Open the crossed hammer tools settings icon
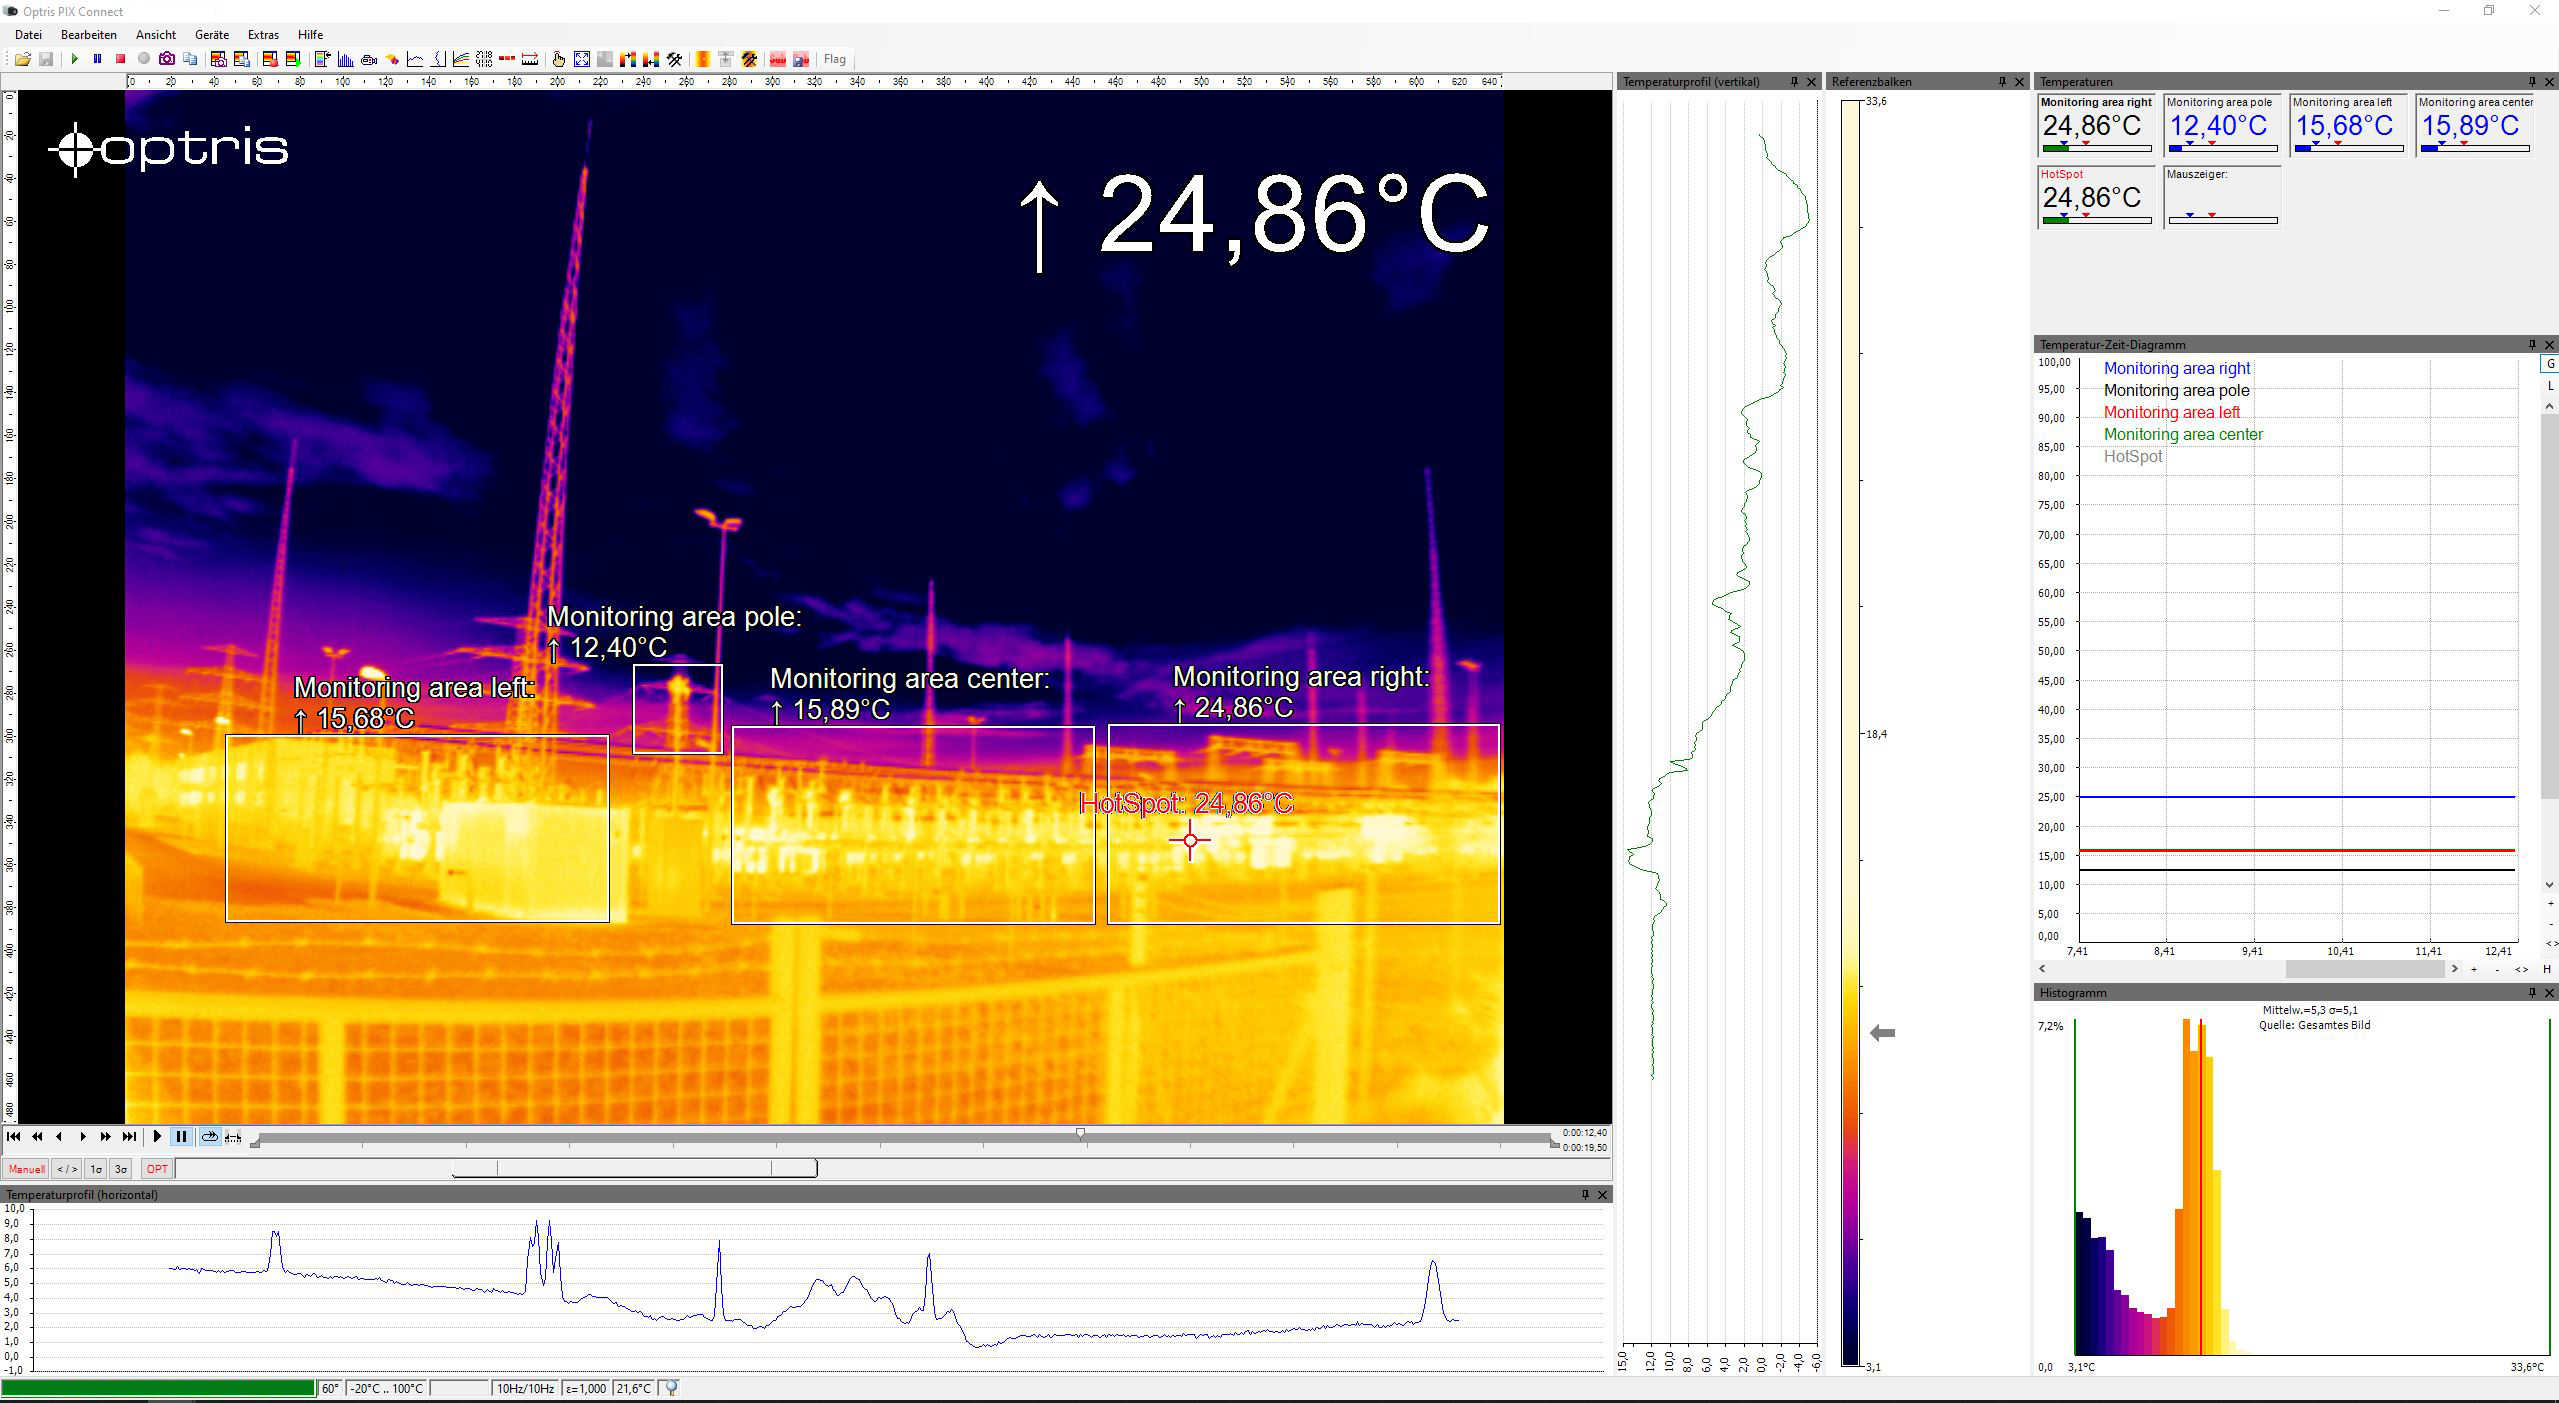 pos(675,59)
